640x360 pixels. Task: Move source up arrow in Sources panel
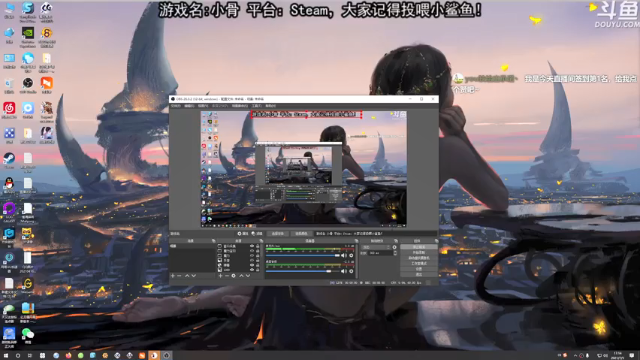point(241,276)
